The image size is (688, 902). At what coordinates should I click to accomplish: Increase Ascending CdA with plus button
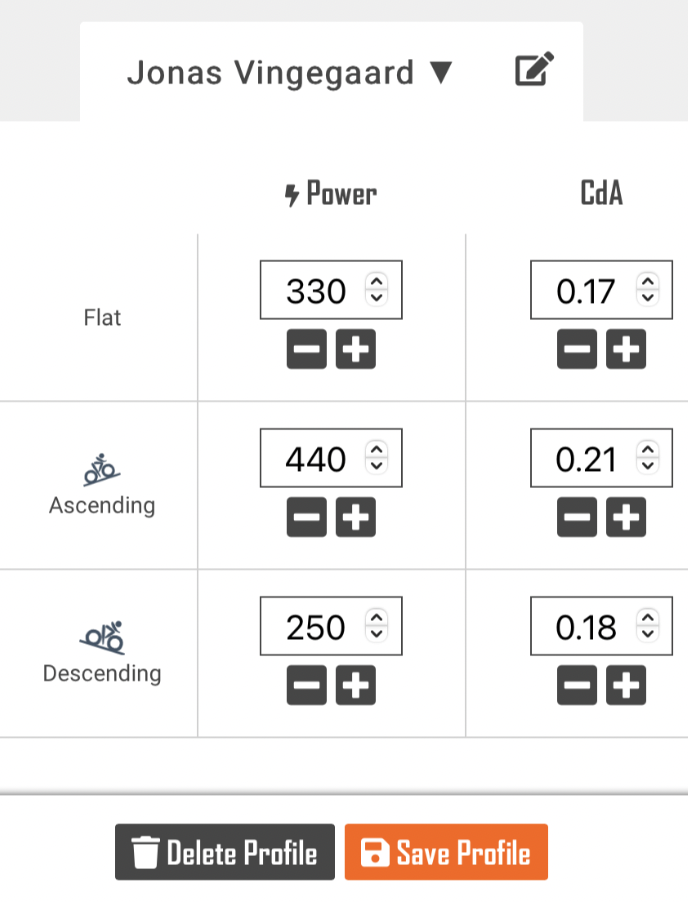point(626,517)
